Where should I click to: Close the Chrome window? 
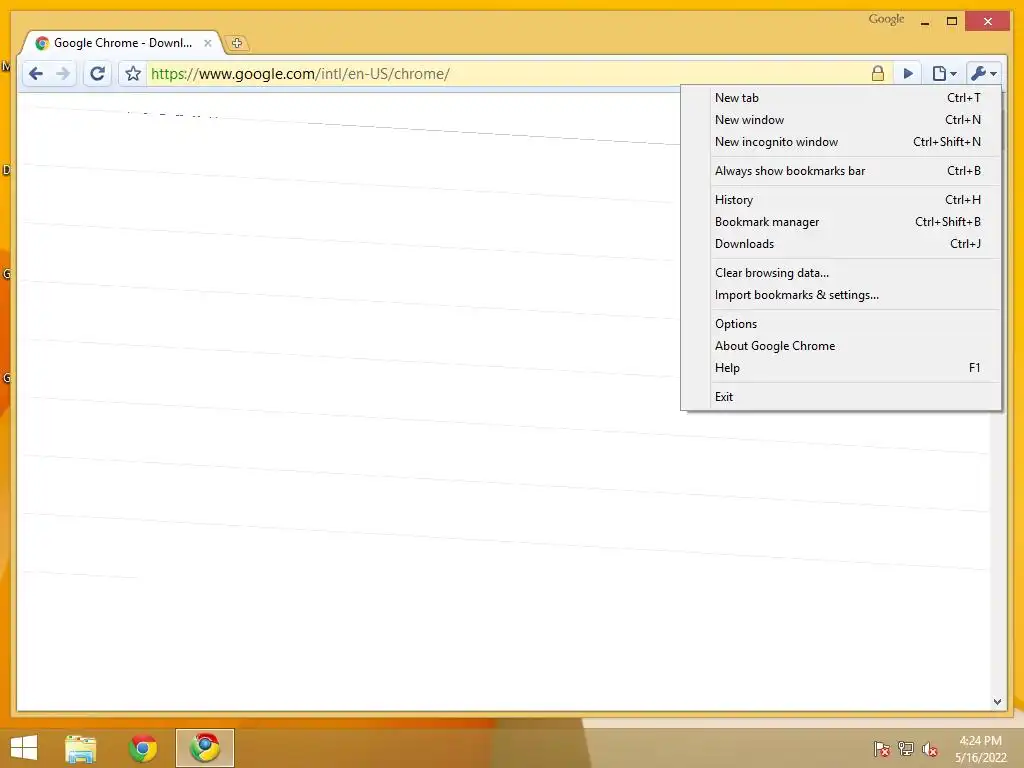click(x=988, y=22)
